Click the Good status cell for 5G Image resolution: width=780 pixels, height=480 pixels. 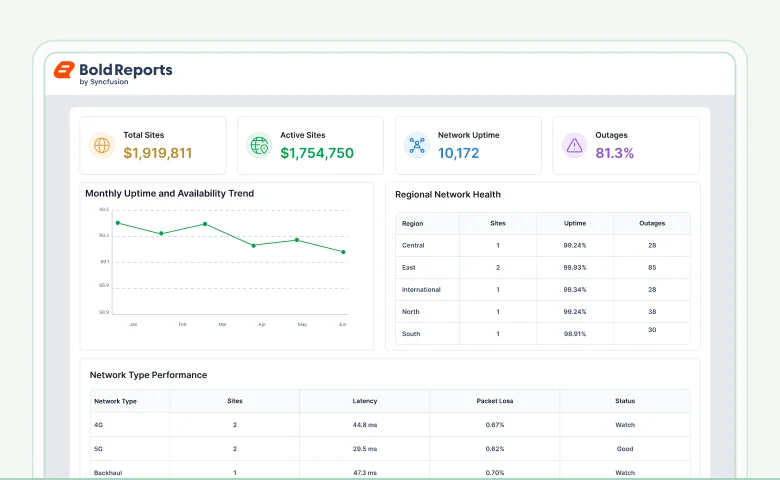(x=625, y=449)
